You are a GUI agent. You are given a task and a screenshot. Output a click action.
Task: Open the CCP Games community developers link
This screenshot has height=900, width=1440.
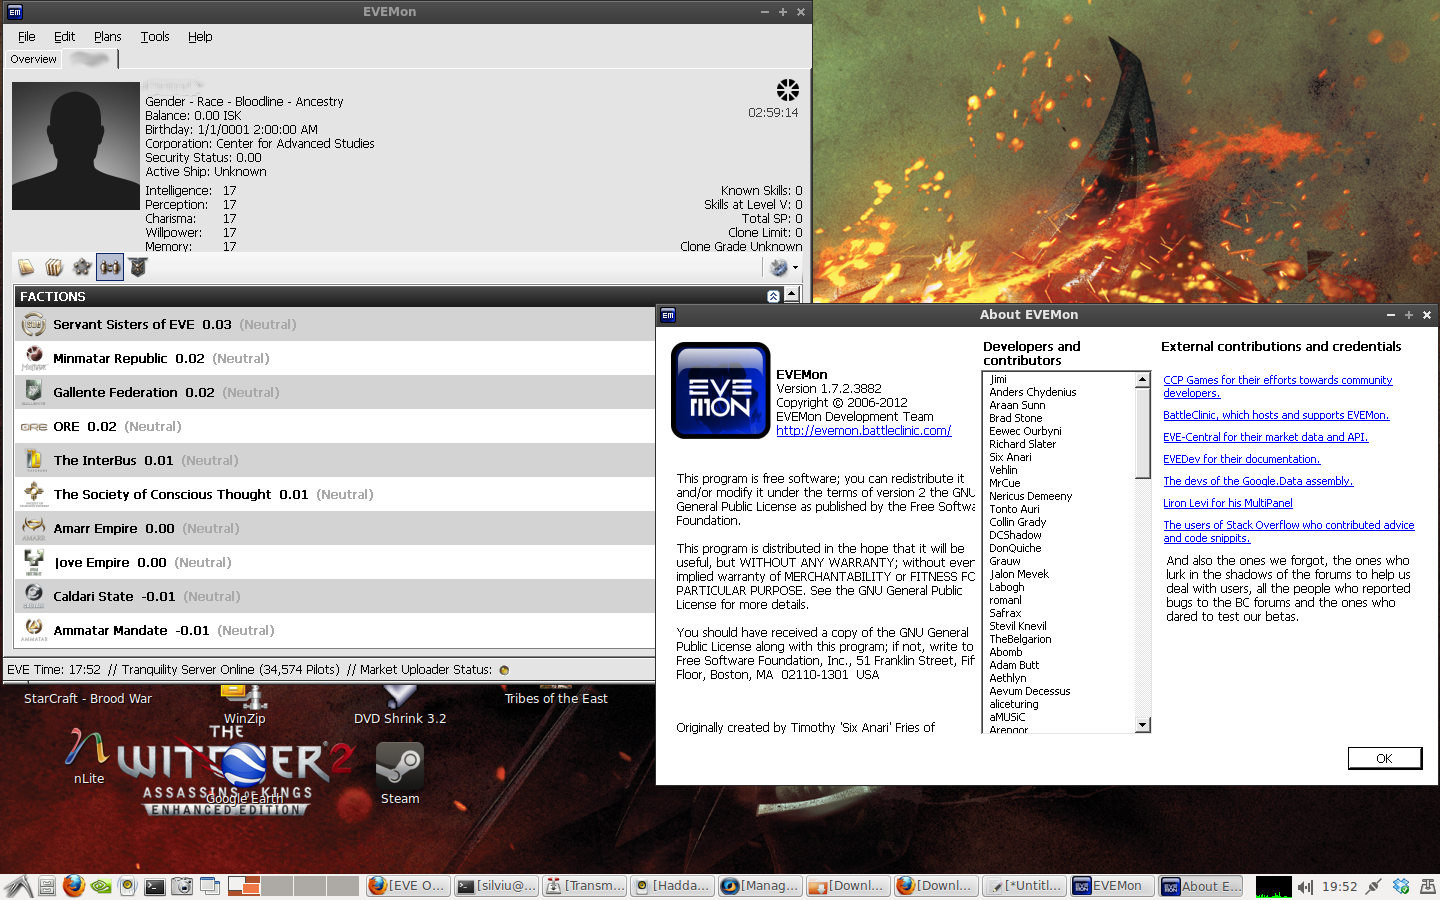click(1277, 387)
